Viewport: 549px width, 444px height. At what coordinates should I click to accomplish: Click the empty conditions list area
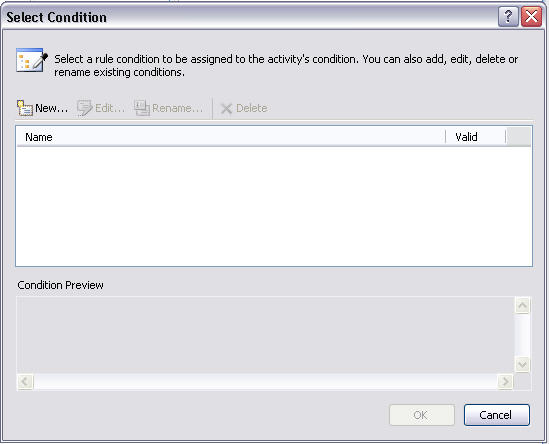[x=274, y=206]
